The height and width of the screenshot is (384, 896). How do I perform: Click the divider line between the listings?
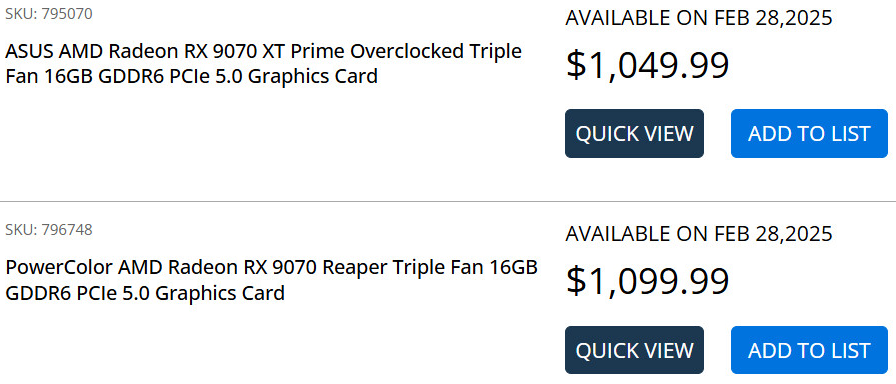[448, 201]
